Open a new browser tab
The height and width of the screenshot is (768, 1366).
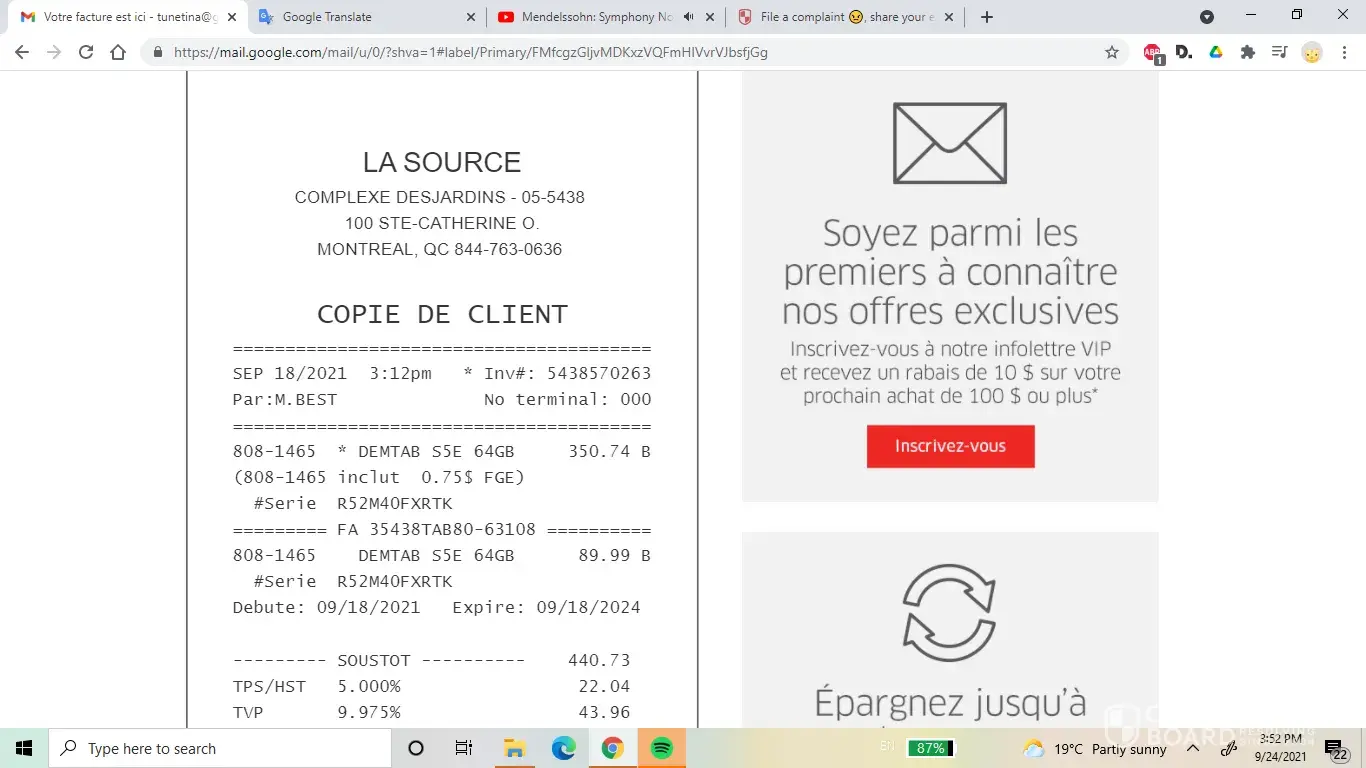coord(987,17)
